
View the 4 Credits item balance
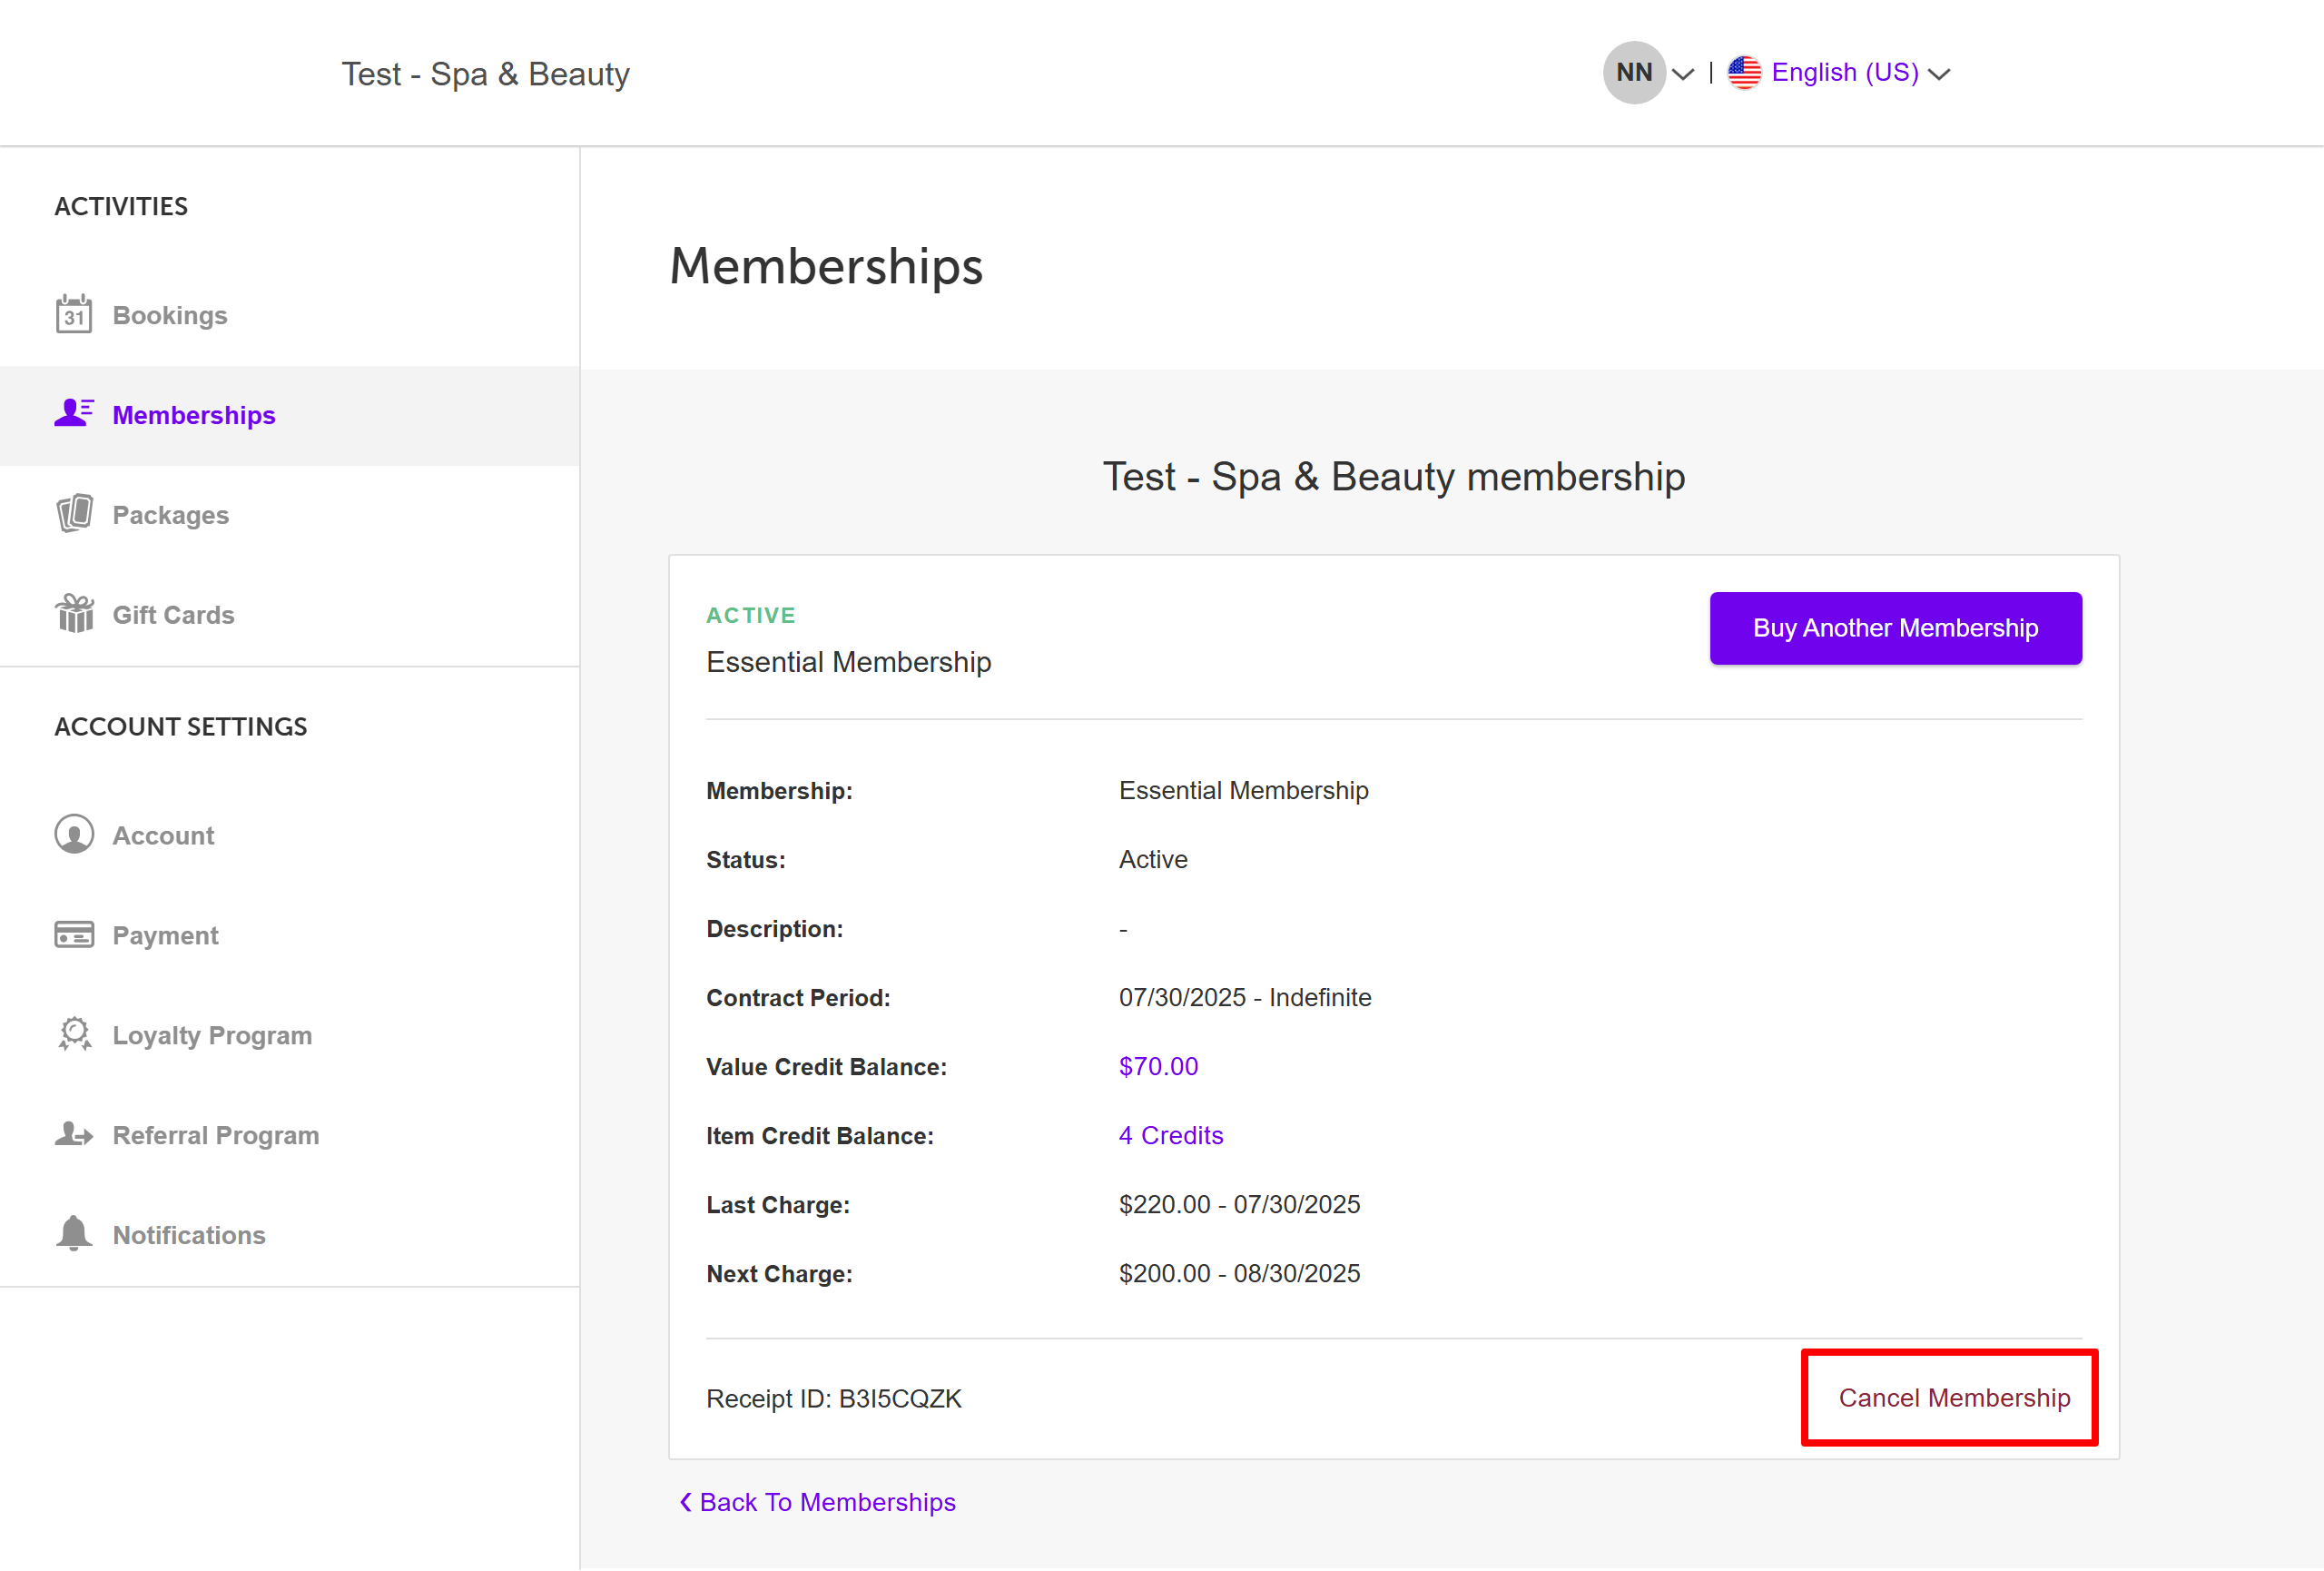1170,1135
